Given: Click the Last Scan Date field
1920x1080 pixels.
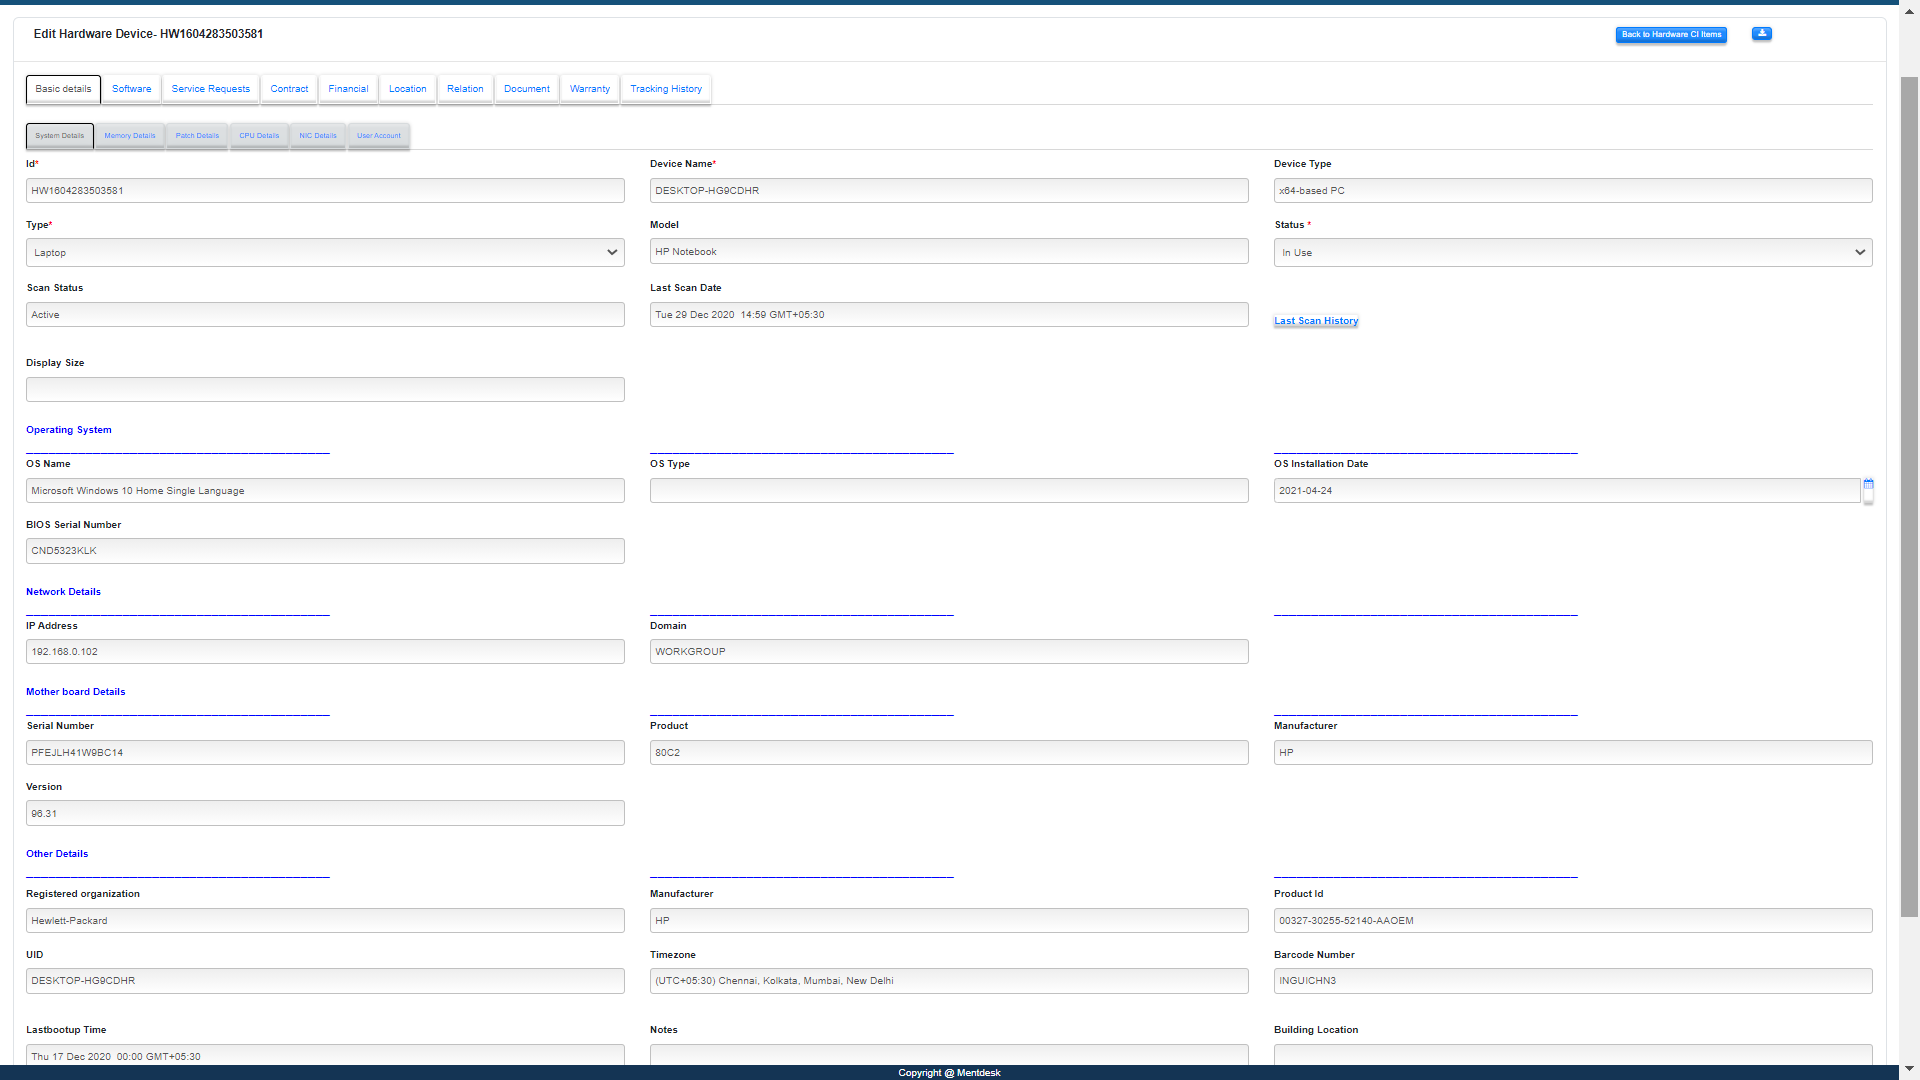Looking at the screenshot, I should 949,315.
